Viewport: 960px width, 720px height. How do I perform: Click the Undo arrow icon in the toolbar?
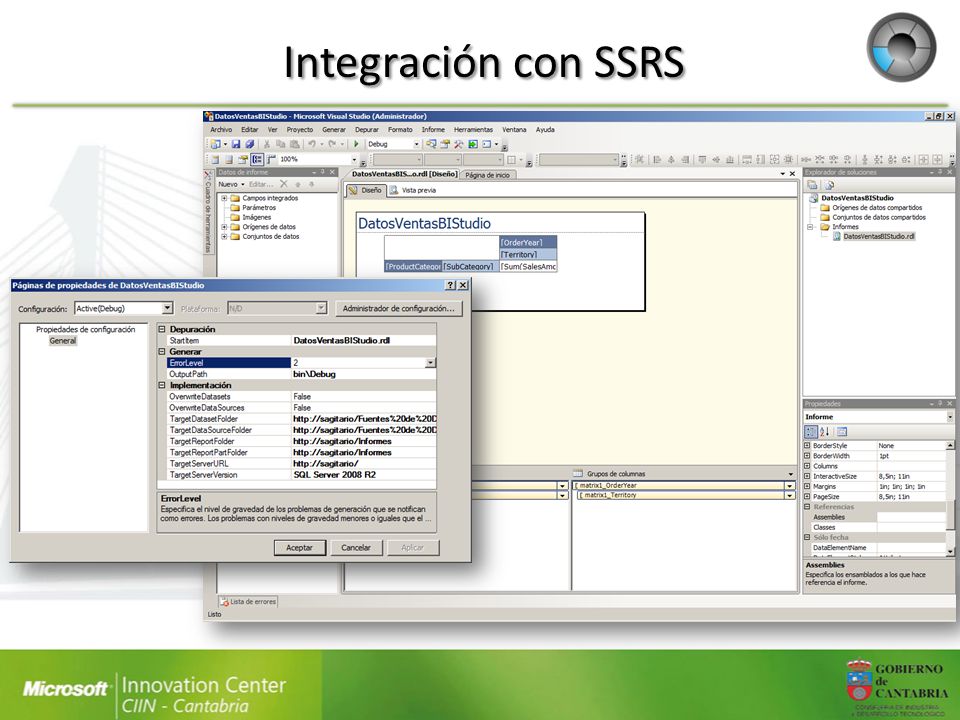[x=312, y=144]
